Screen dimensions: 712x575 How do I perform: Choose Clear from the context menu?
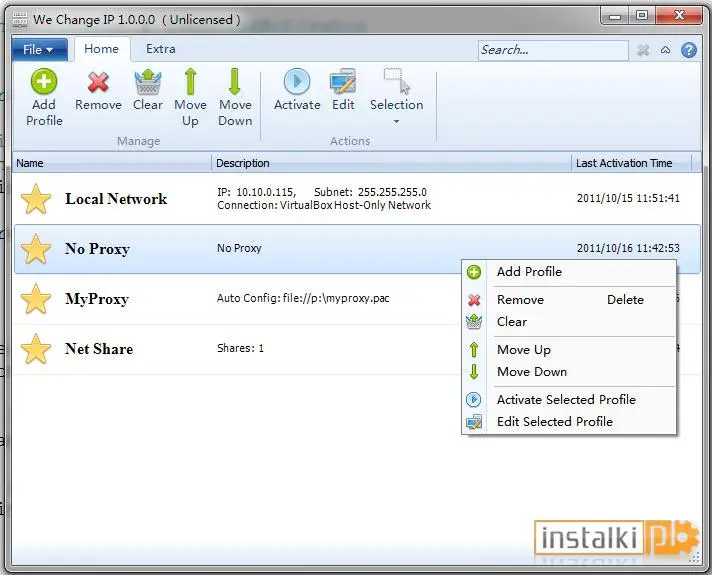(x=569, y=322)
